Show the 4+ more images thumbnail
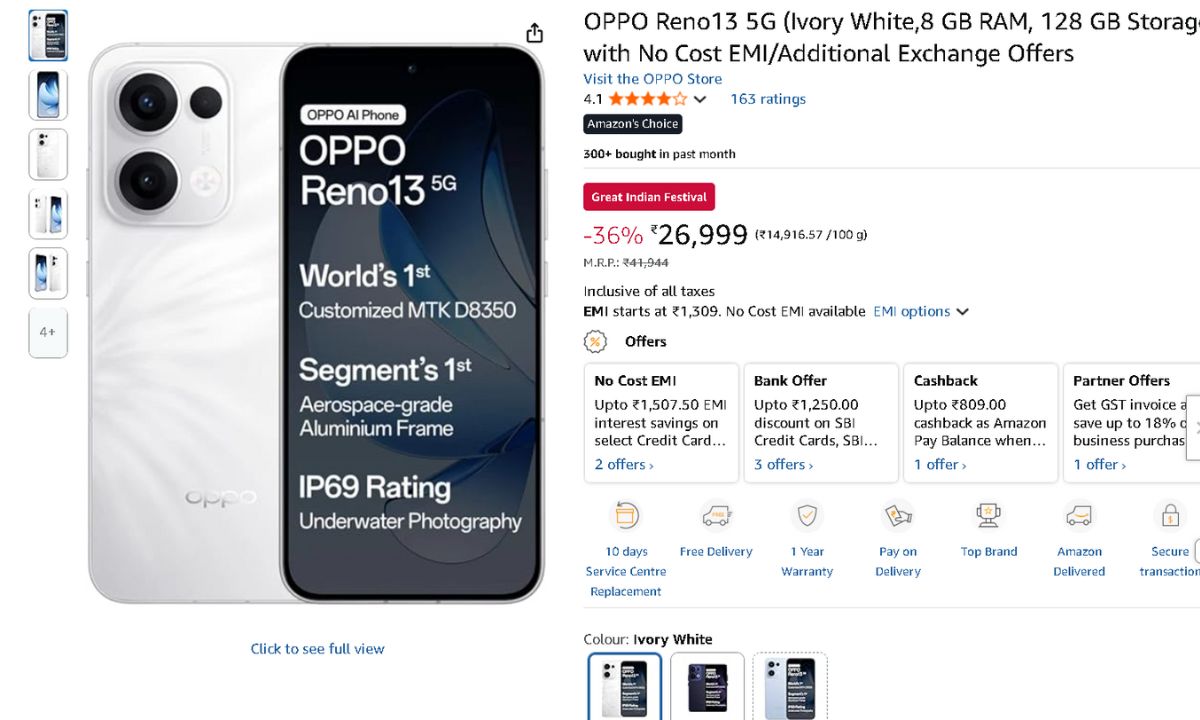 (48, 333)
